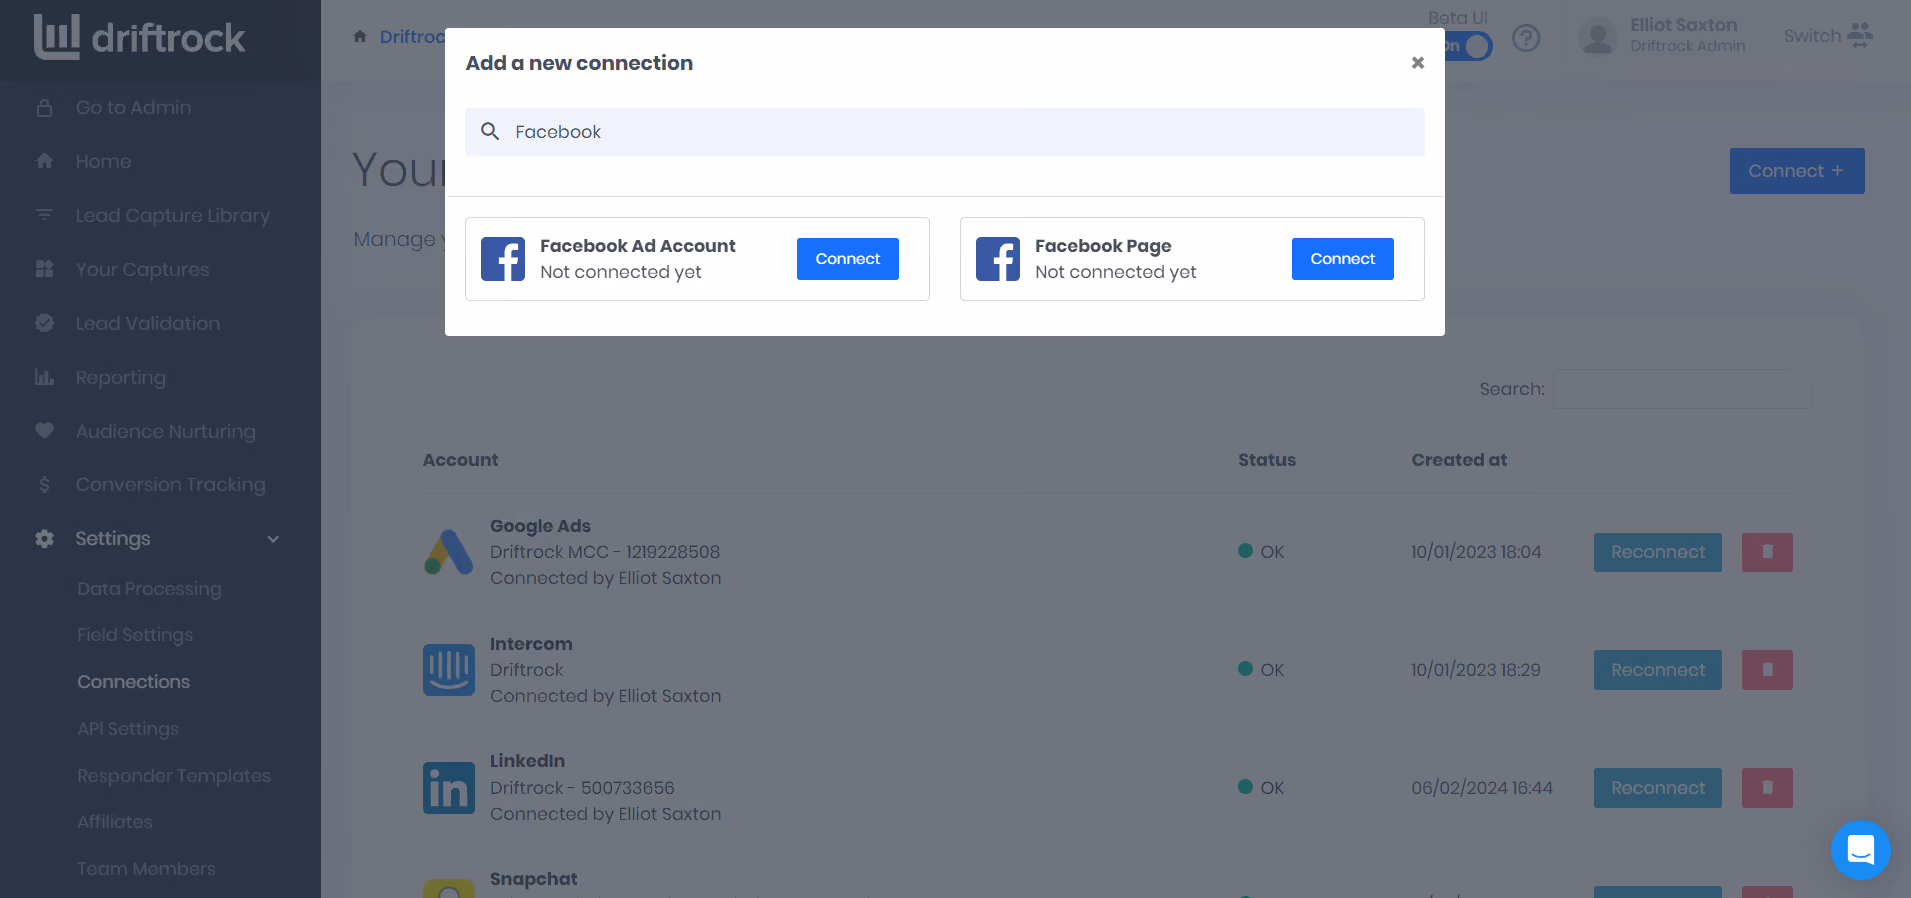Connect the Facebook Ad Account
Screen dimensions: 1911x898
(848, 259)
